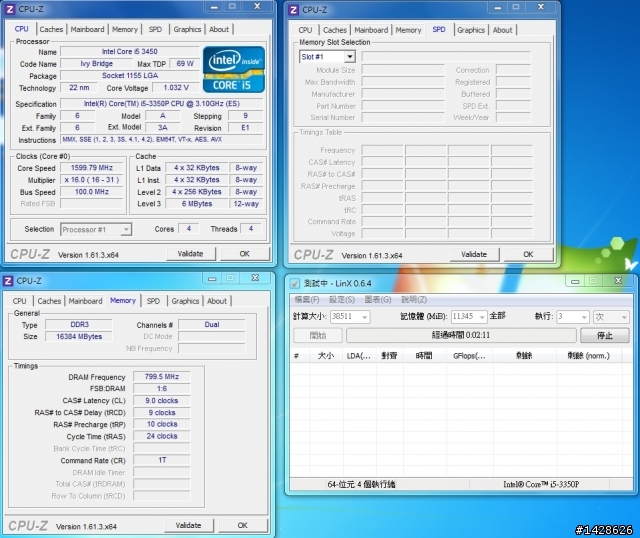The width and height of the screenshot is (640, 538).
Task: Open Mainboard tab in bottom-left Memory window
Action: tap(85, 301)
